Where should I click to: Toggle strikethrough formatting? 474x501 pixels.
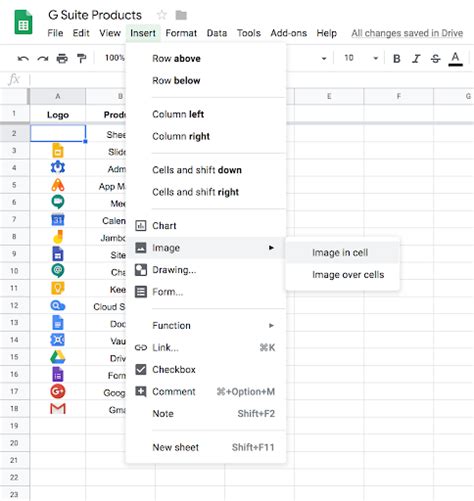pyautogui.click(x=435, y=59)
